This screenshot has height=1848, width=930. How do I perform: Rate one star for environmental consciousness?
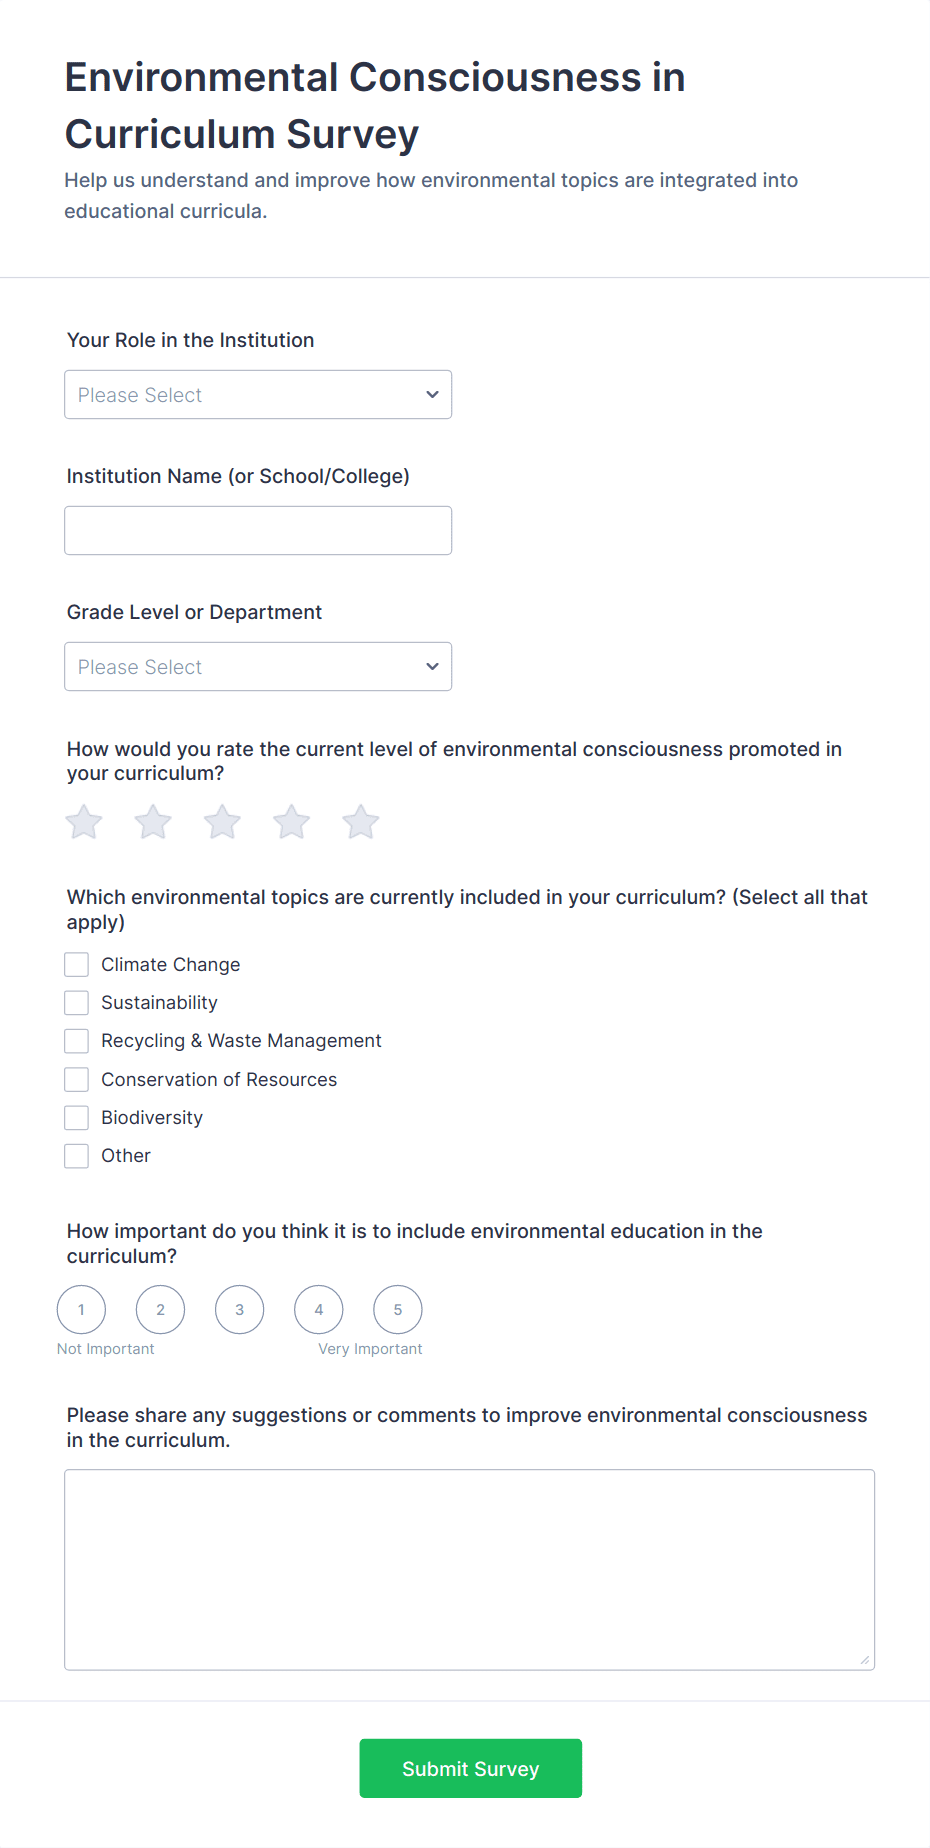click(83, 821)
